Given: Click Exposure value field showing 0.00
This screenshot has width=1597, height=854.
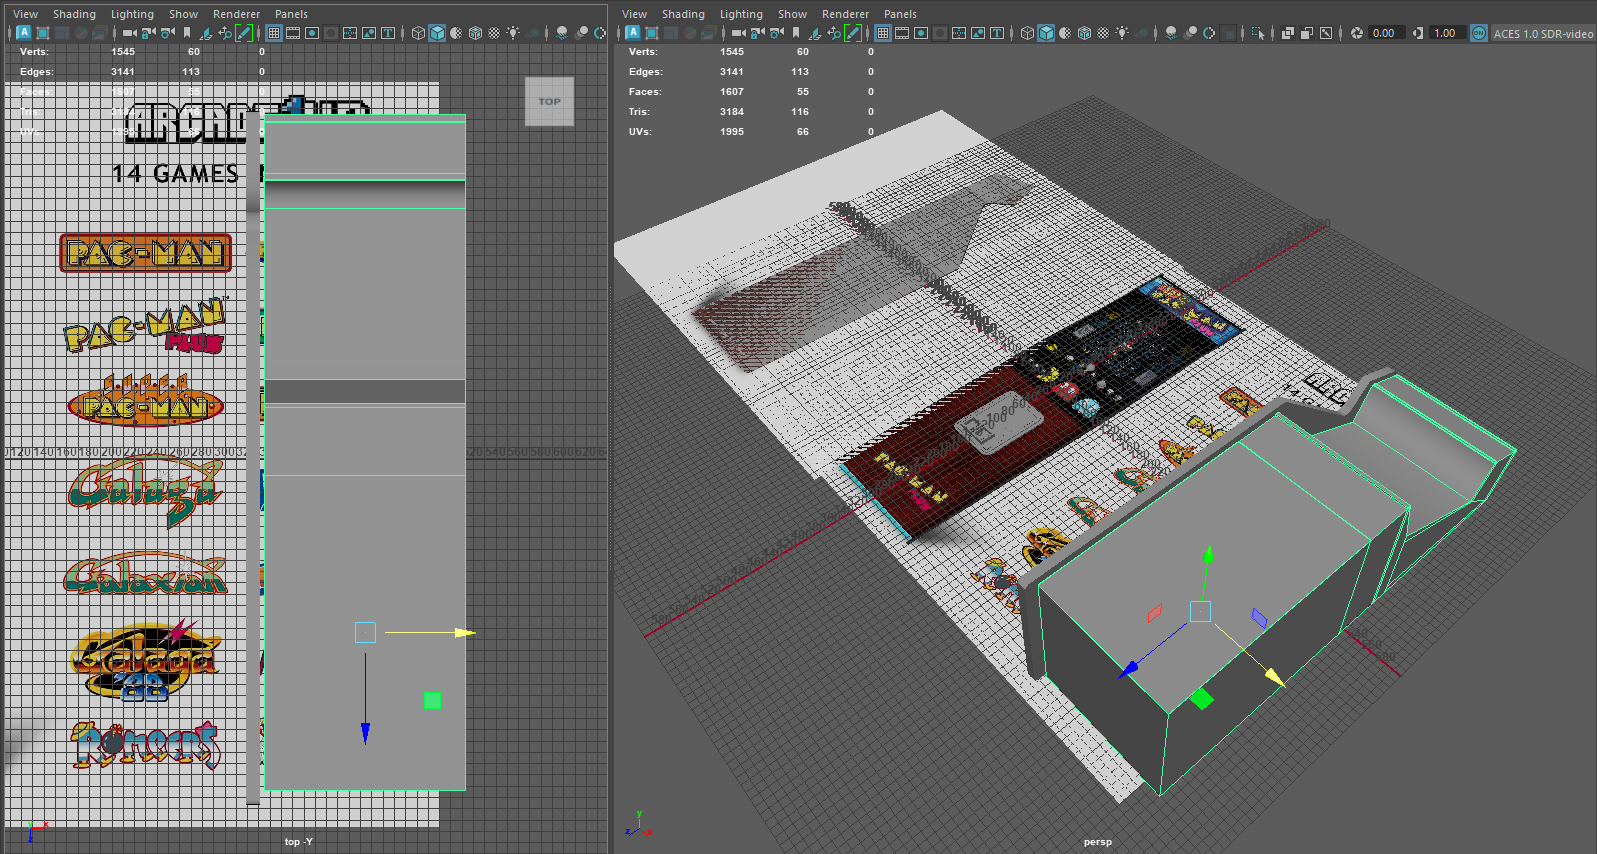Looking at the screenshot, I should coord(1385,33).
